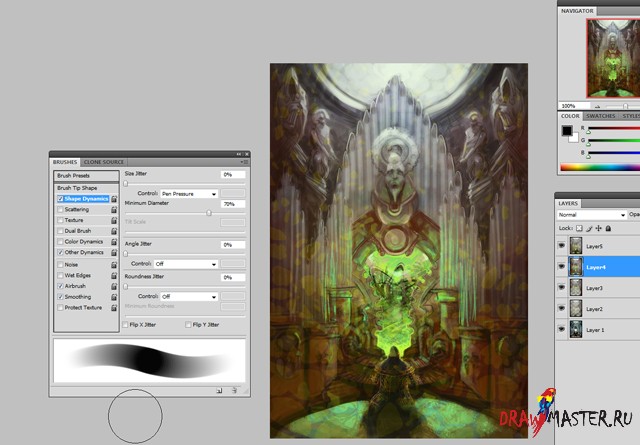This screenshot has height=445, width=640.
Task: Collapse Brushes panel with double-arrow icon
Action: pos(239,154)
